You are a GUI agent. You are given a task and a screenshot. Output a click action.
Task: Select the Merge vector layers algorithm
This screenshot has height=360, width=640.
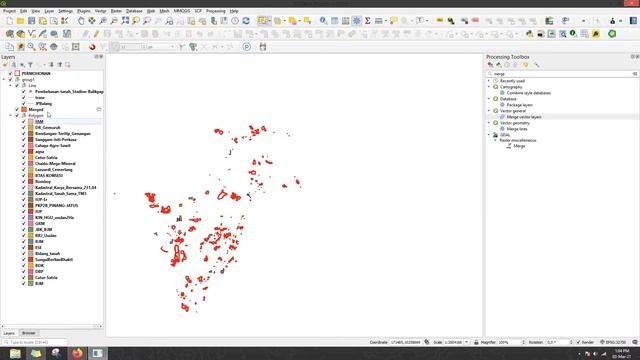524,117
